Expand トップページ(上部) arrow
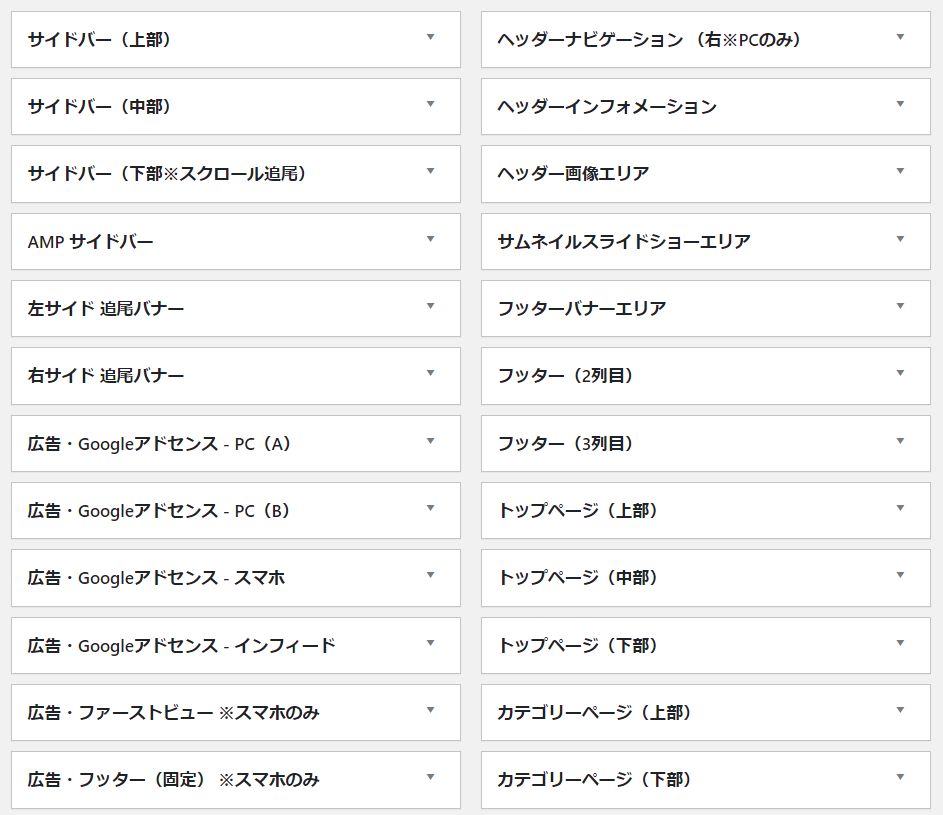The height and width of the screenshot is (815, 943). [x=900, y=509]
